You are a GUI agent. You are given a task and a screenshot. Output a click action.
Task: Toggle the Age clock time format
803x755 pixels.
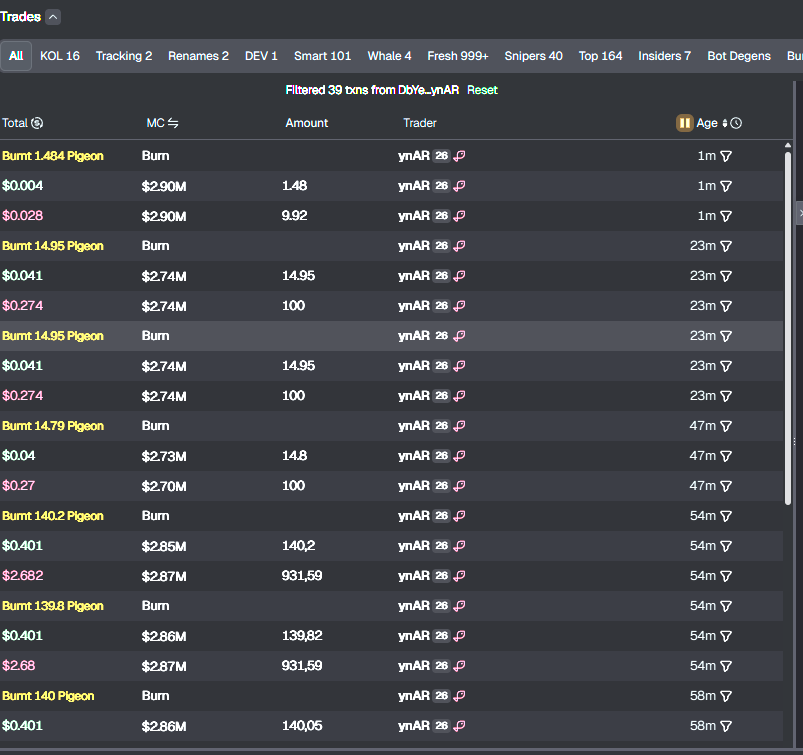point(736,123)
